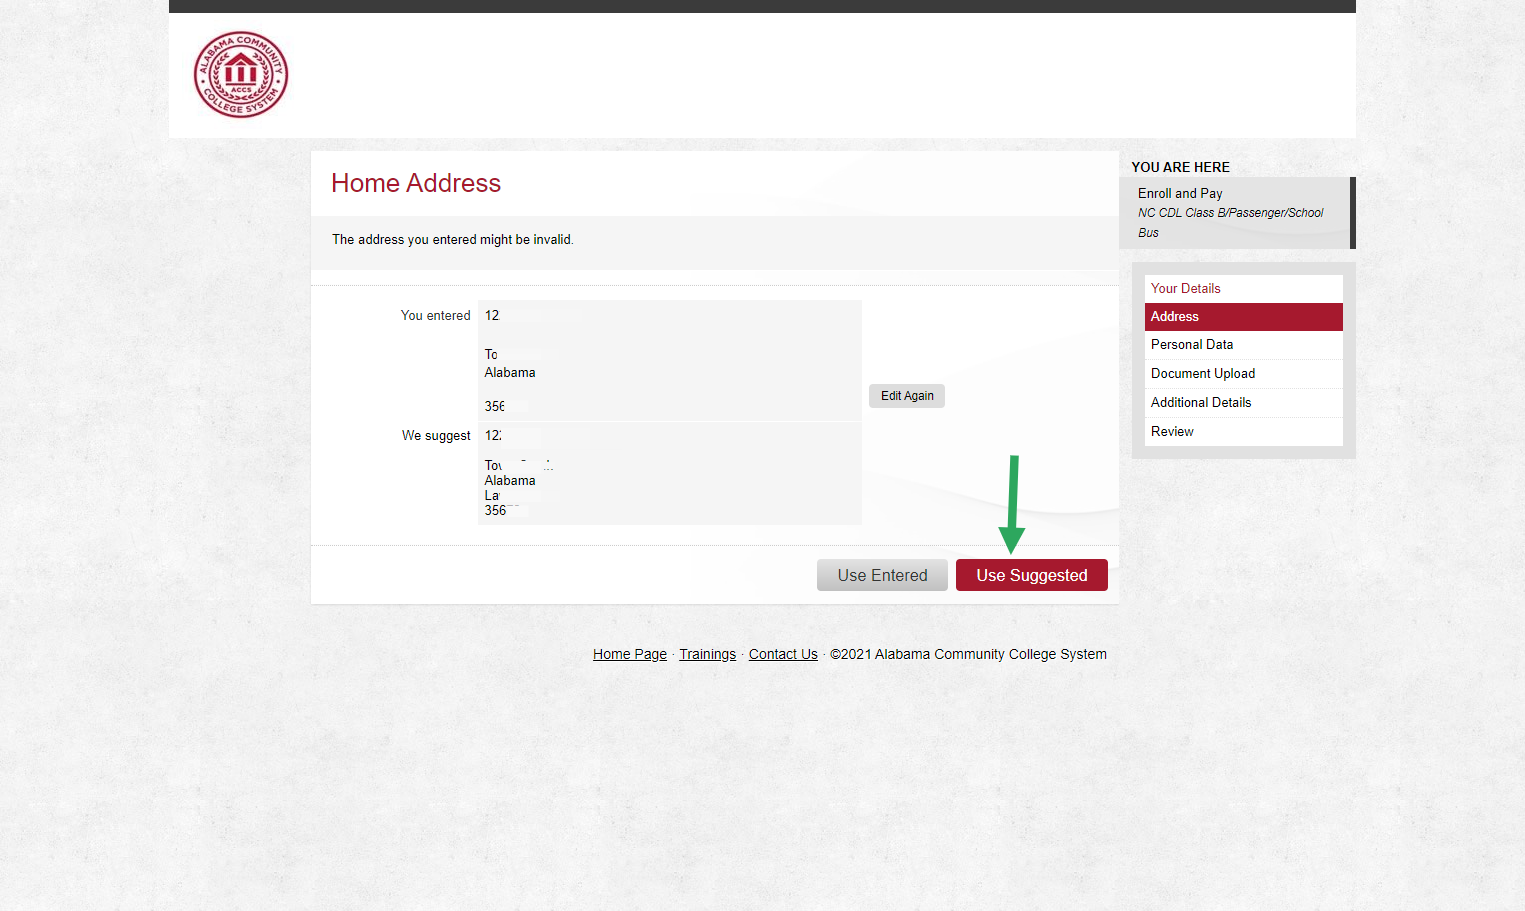Go to Personal Data step
This screenshot has width=1525, height=911.
[x=1243, y=344]
